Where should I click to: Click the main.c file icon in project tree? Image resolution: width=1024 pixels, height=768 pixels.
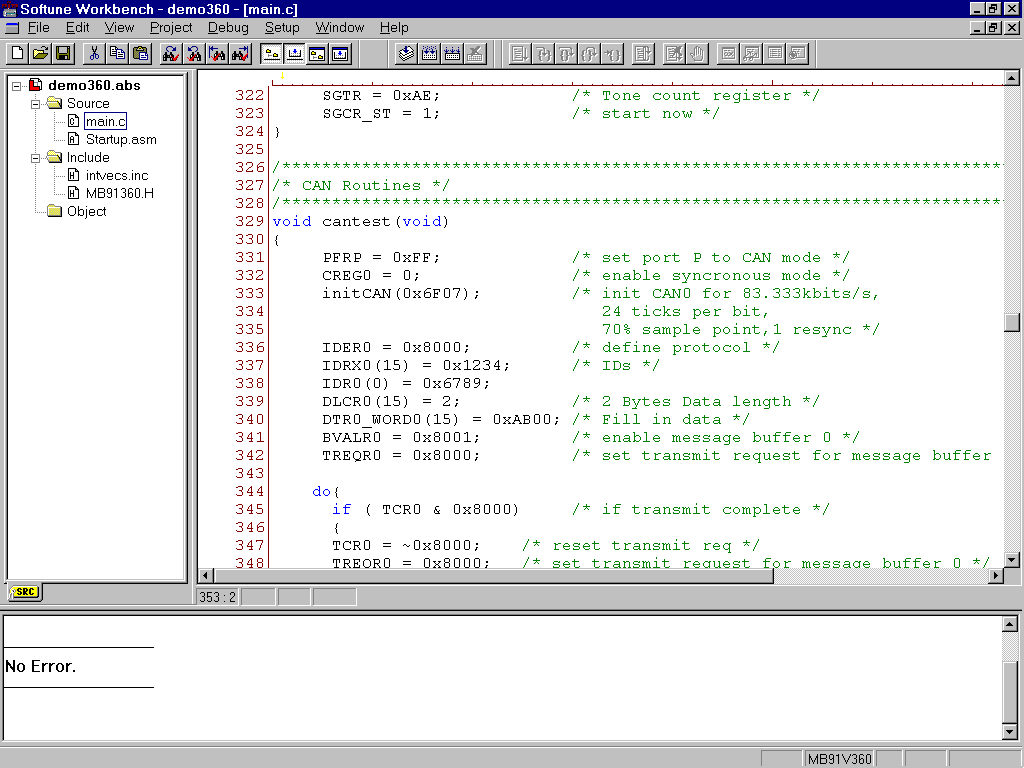coord(74,122)
